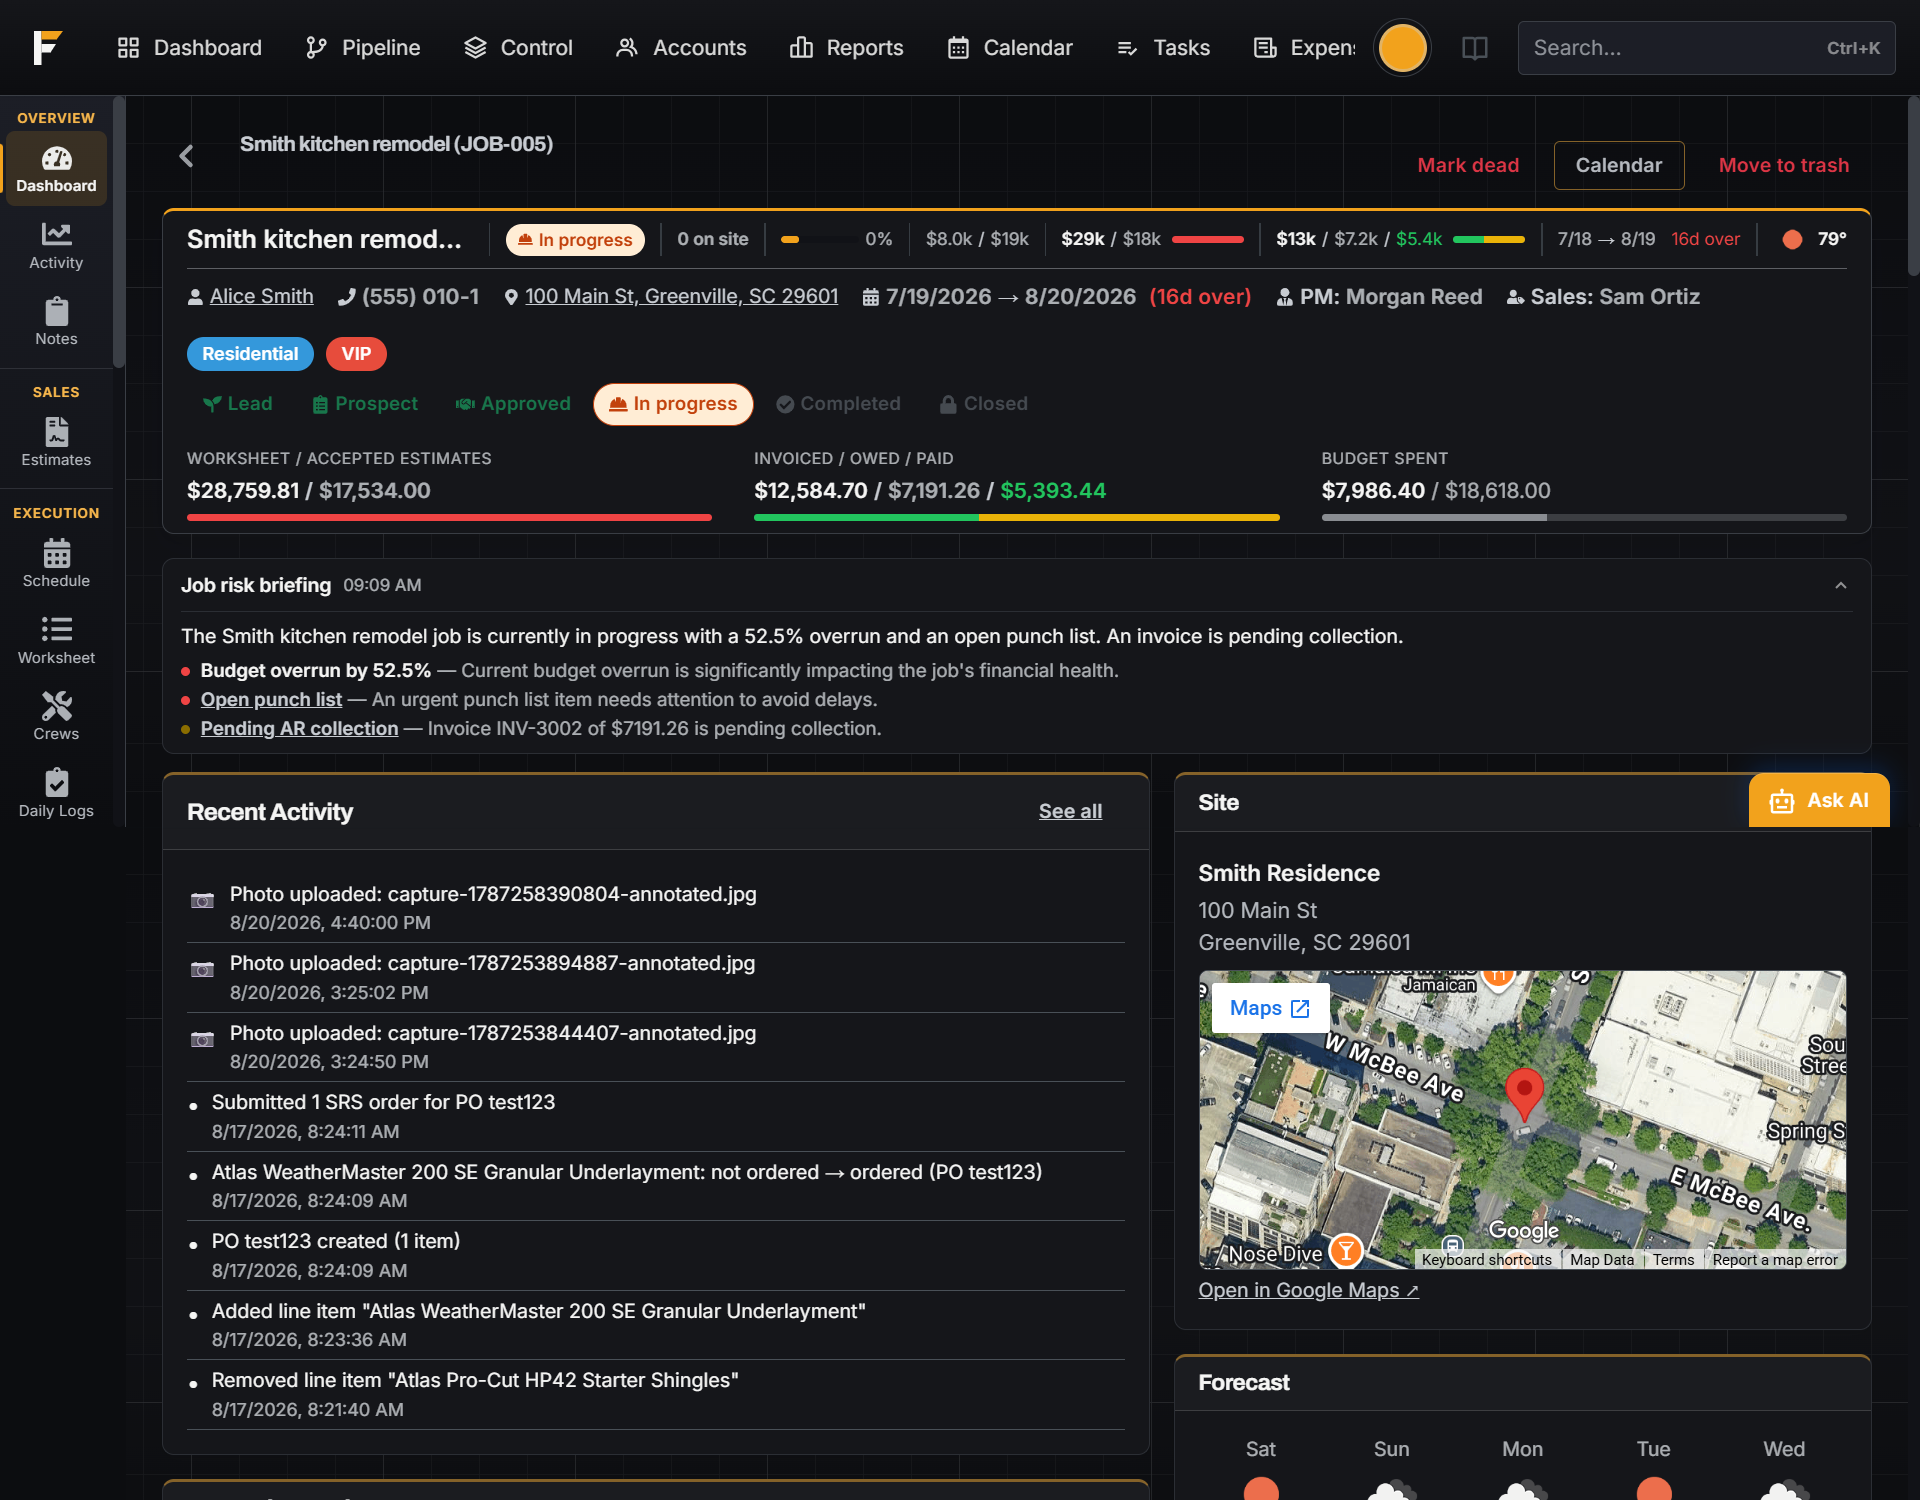1920x1500 pixels.
Task: Click the phone number (555) 010-1
Action: (x=420, y=296)
